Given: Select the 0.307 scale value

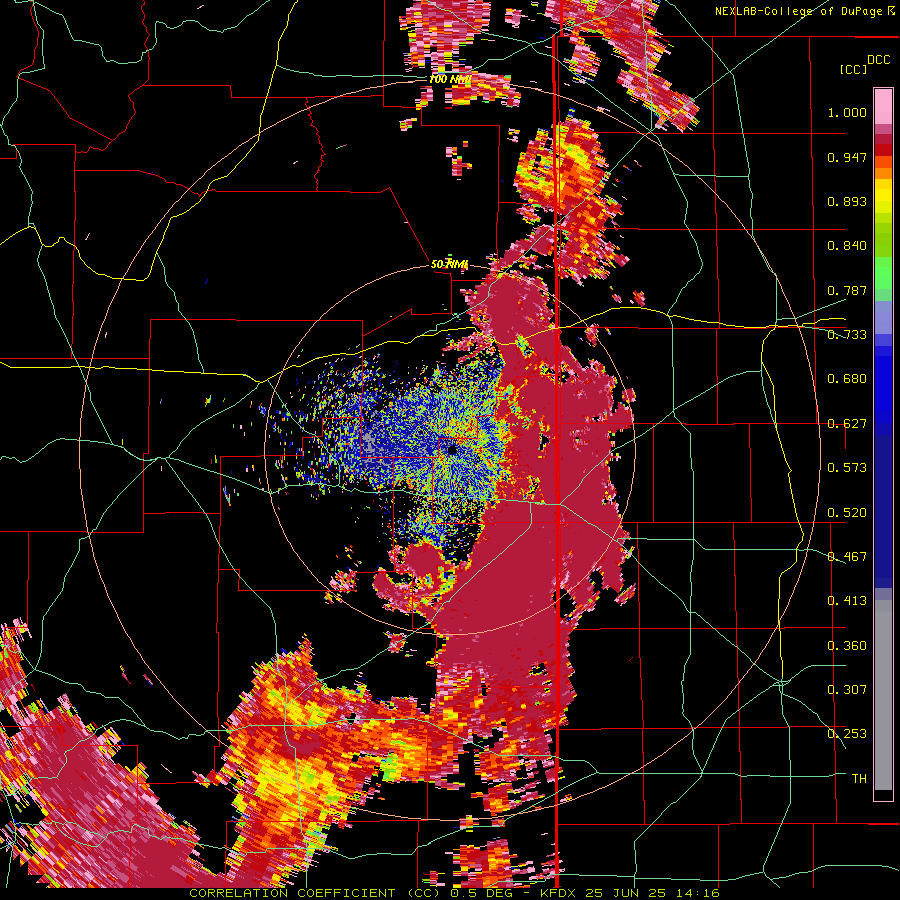Looking at the screenshot, I should click(x=847, y=690).
